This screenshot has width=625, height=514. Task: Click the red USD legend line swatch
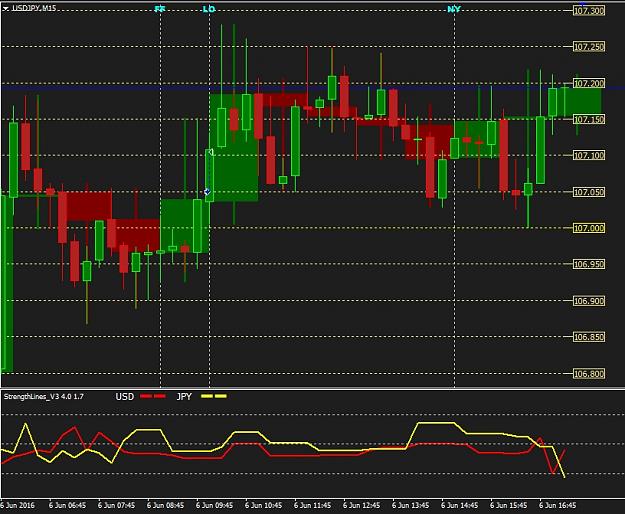coord(153,396)
